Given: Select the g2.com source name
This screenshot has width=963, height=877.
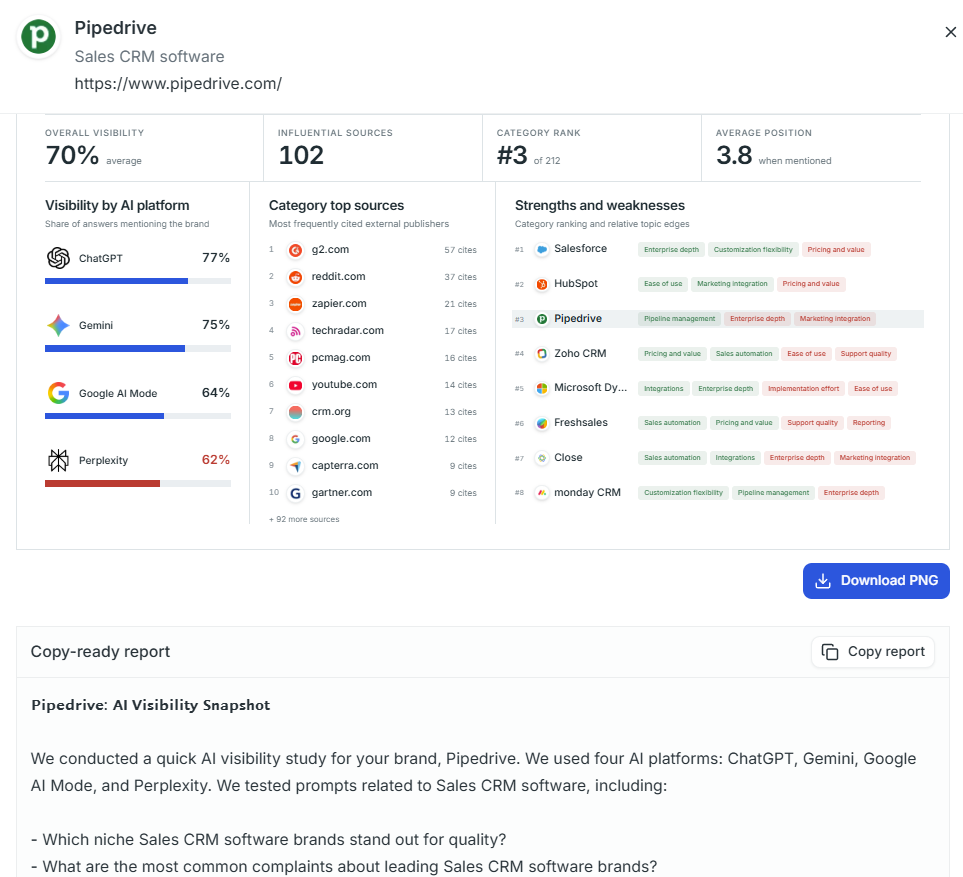Looking at the screenshot, I should pos(330,249).
